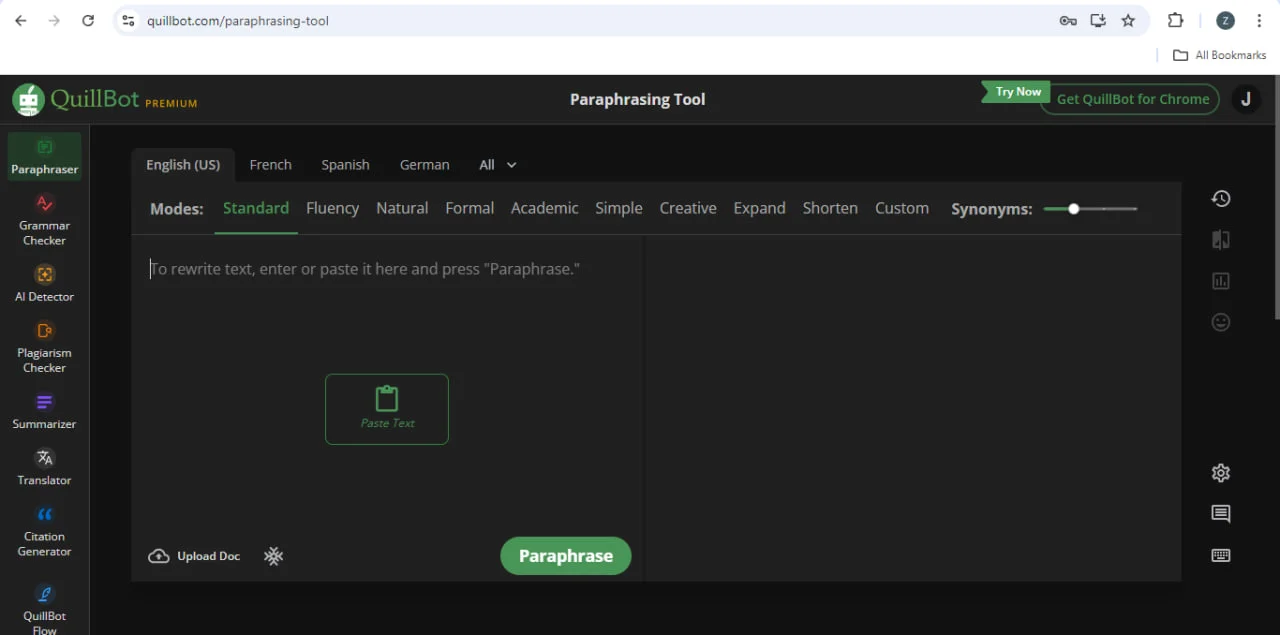Viewport: 1280px width, 635px height.
Task: Open the AI Detector tool
Action: [44, 283]
